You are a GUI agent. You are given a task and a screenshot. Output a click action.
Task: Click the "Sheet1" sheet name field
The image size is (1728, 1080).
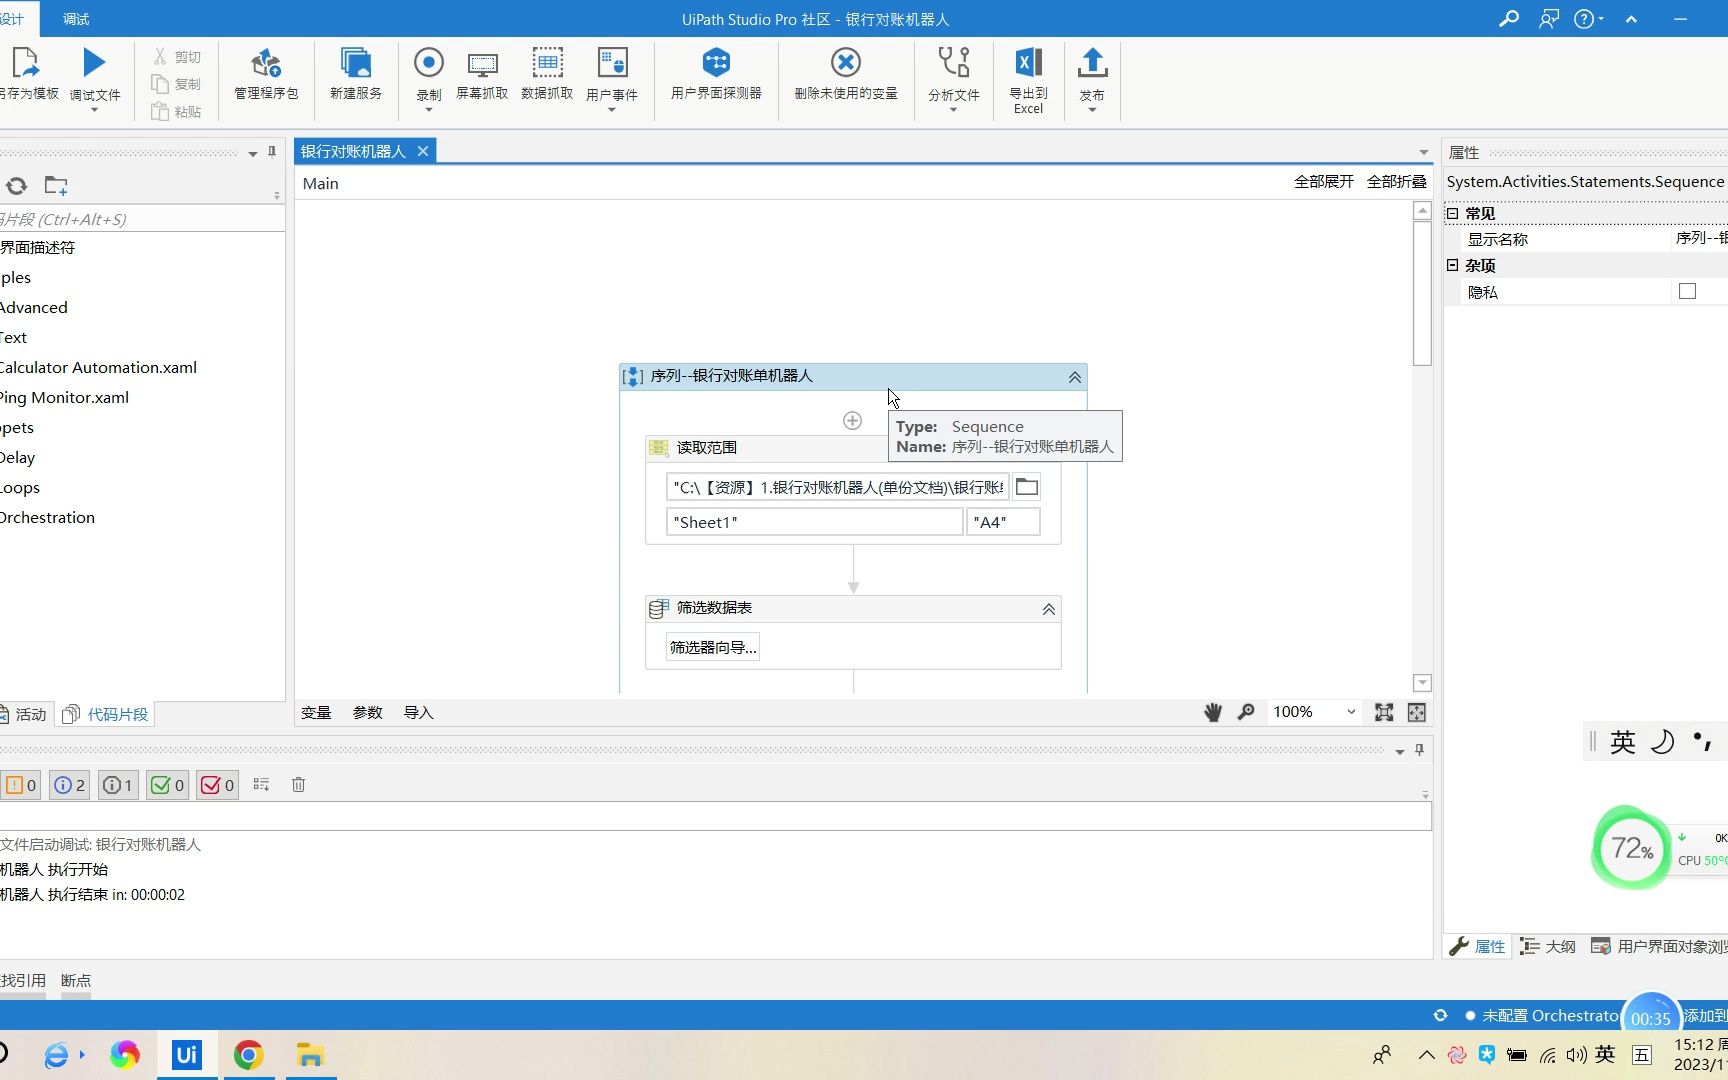tap(814, 522)
